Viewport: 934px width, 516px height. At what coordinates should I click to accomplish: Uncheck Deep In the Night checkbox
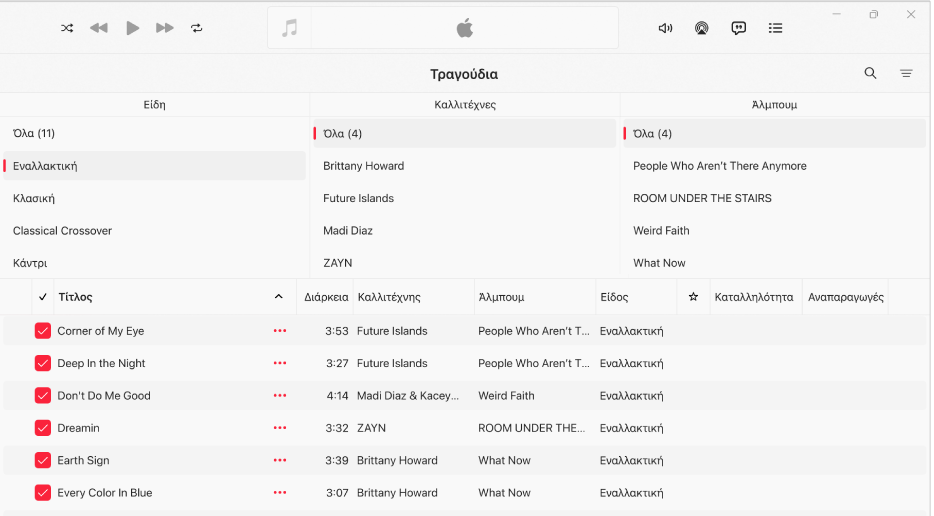click(x=43, y=363)
